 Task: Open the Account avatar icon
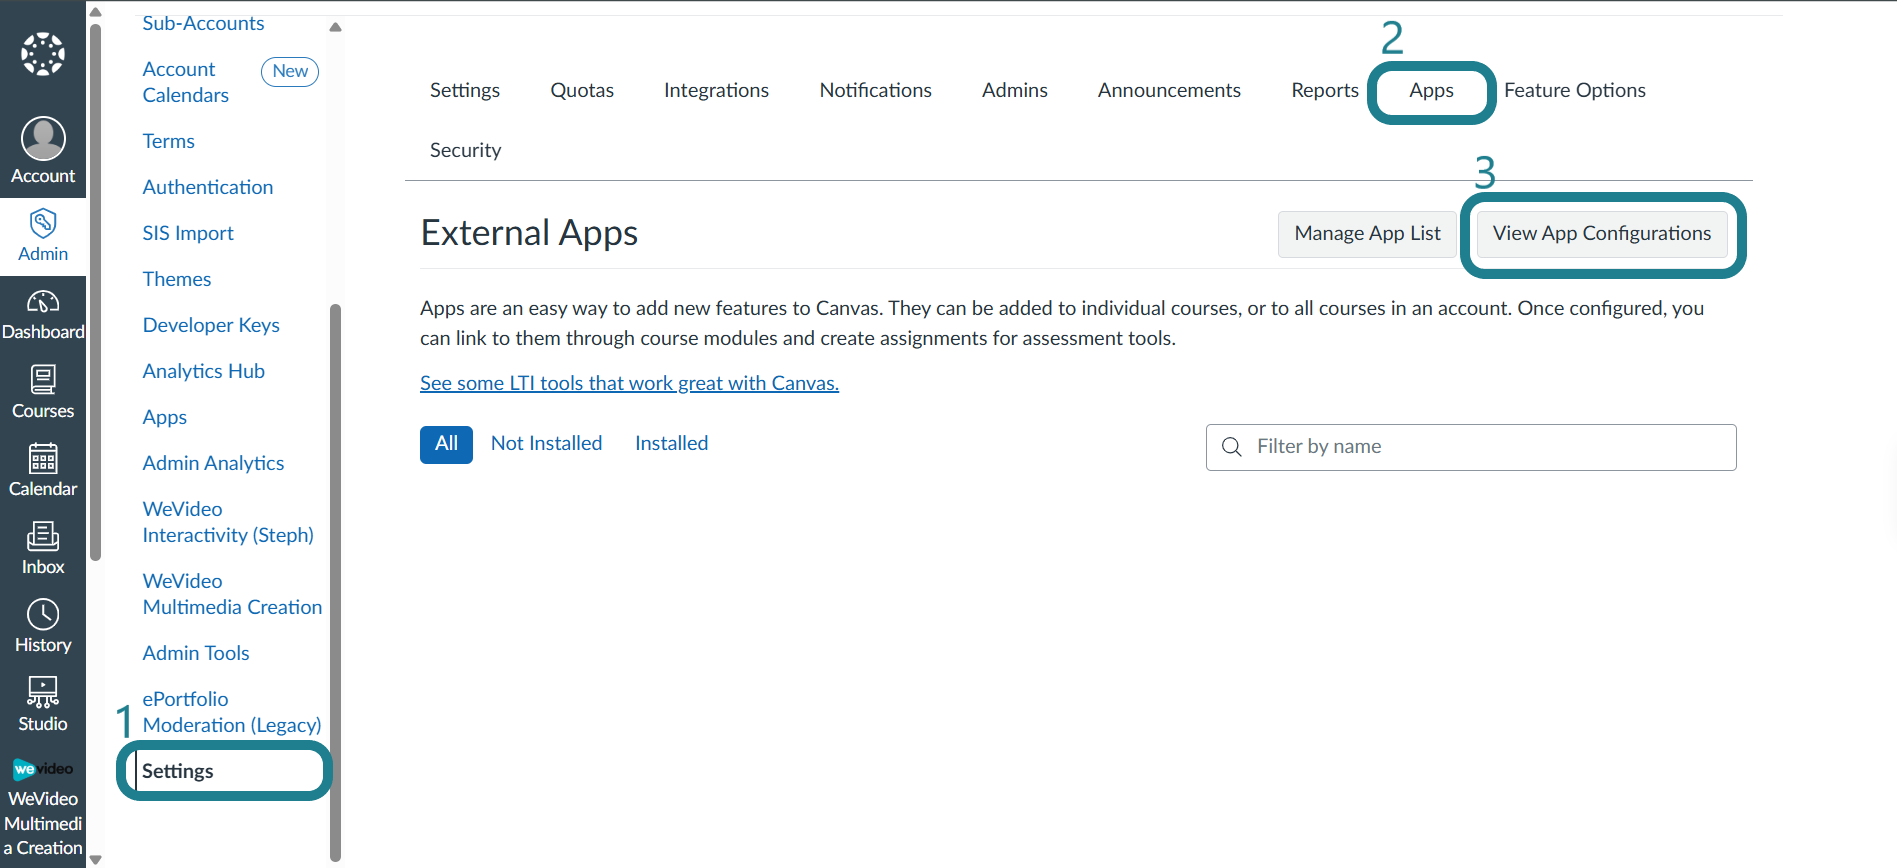point(43,138)
